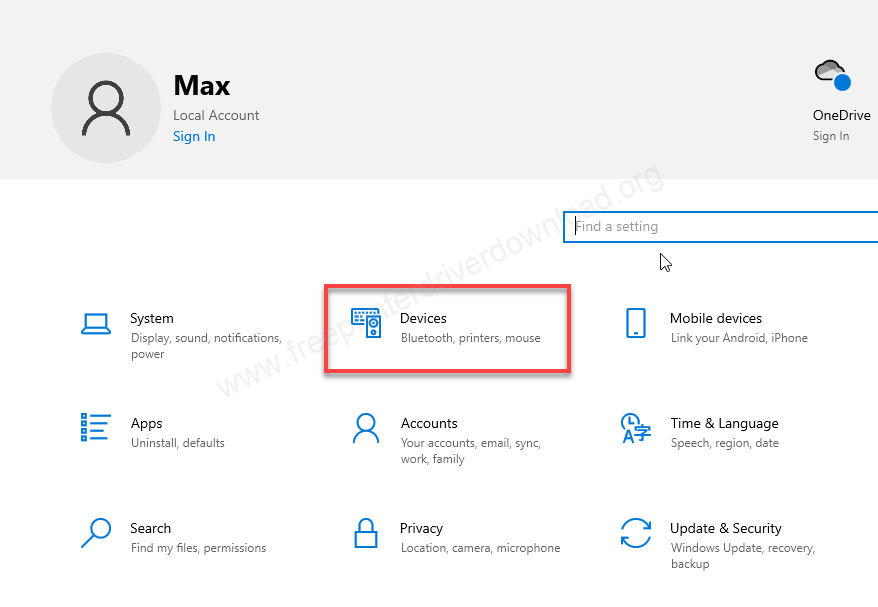Open the Update & Security title text
Screen dimensions: 878x607
725,529
